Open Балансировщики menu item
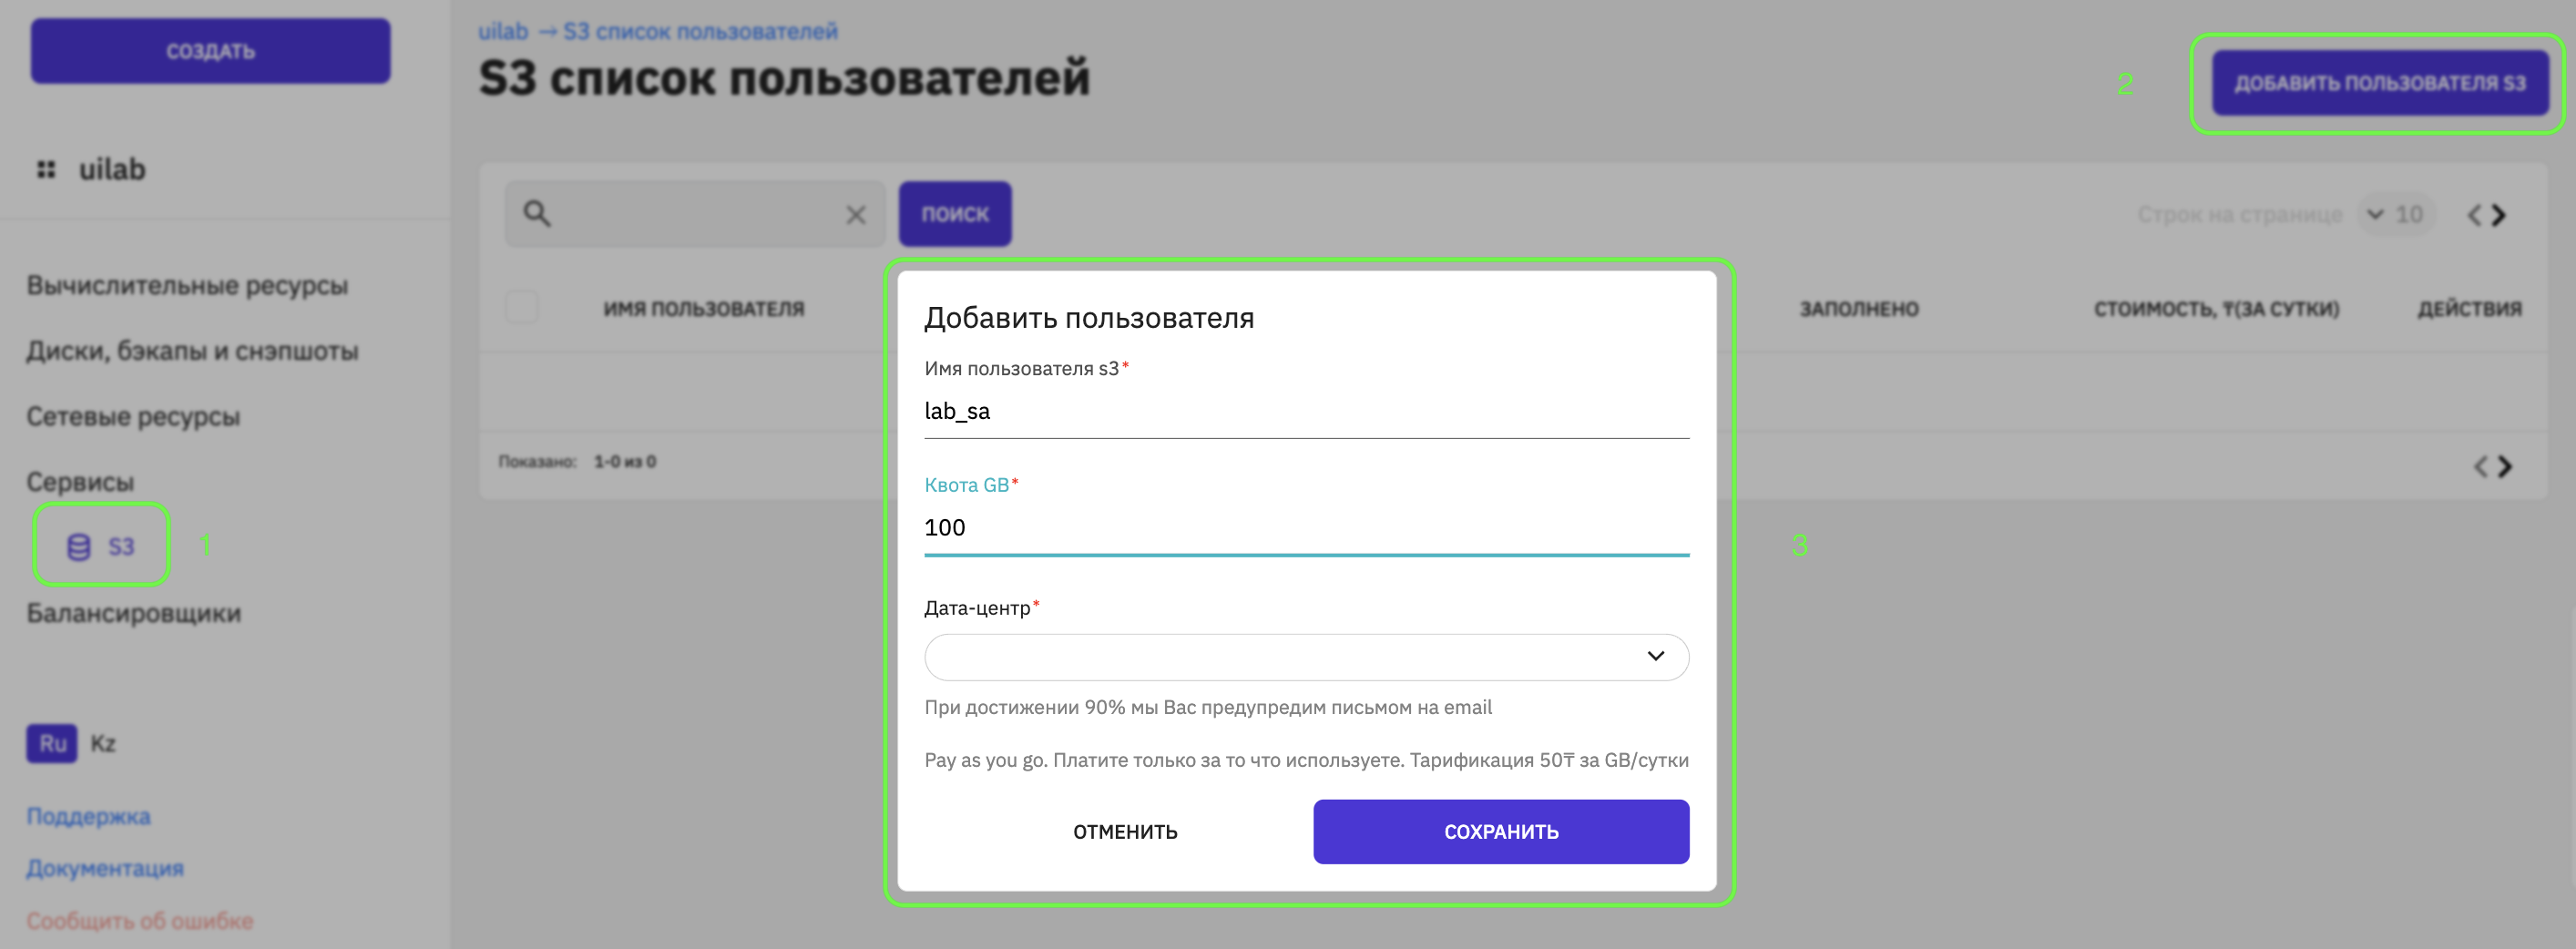 134,613
